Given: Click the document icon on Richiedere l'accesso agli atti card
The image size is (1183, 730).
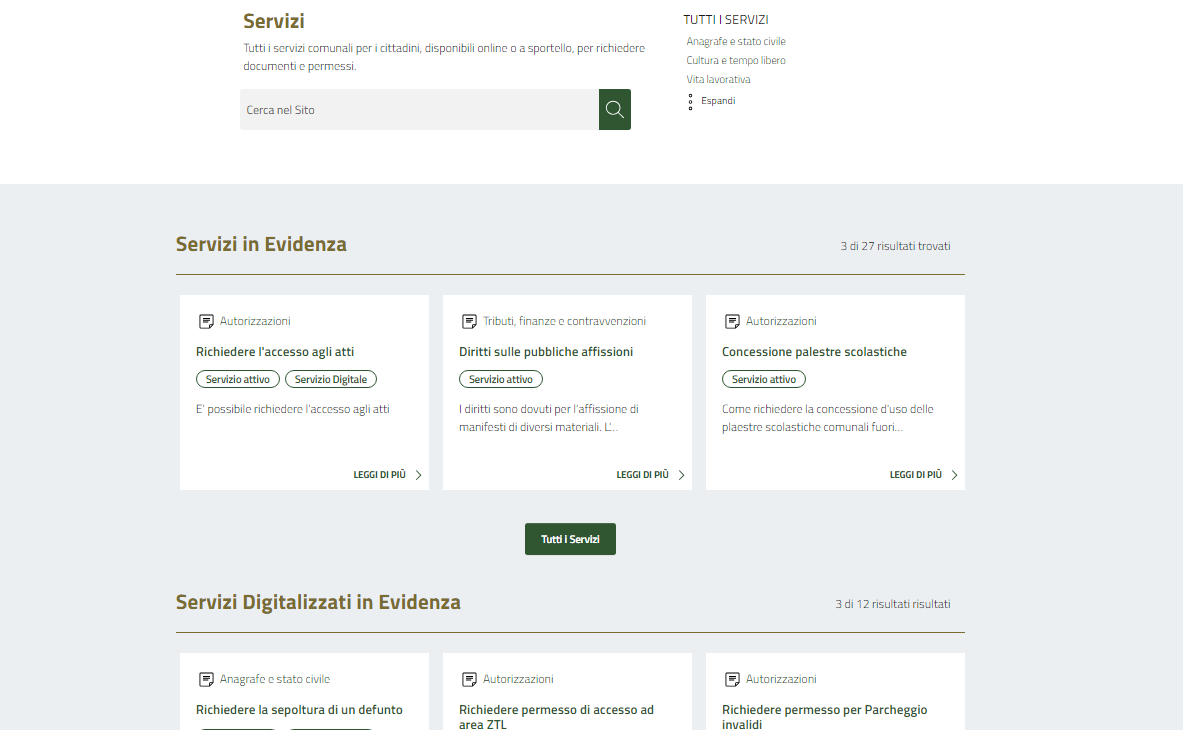Looking at the screenshot, I should 206,321.
